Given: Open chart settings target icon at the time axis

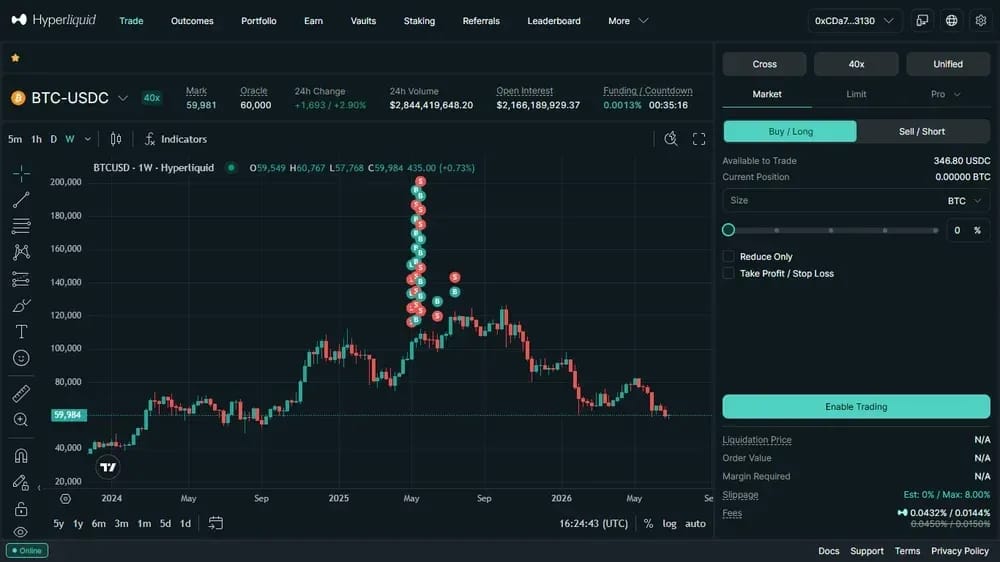Looking at the screenshot, I should pos(66,499).
